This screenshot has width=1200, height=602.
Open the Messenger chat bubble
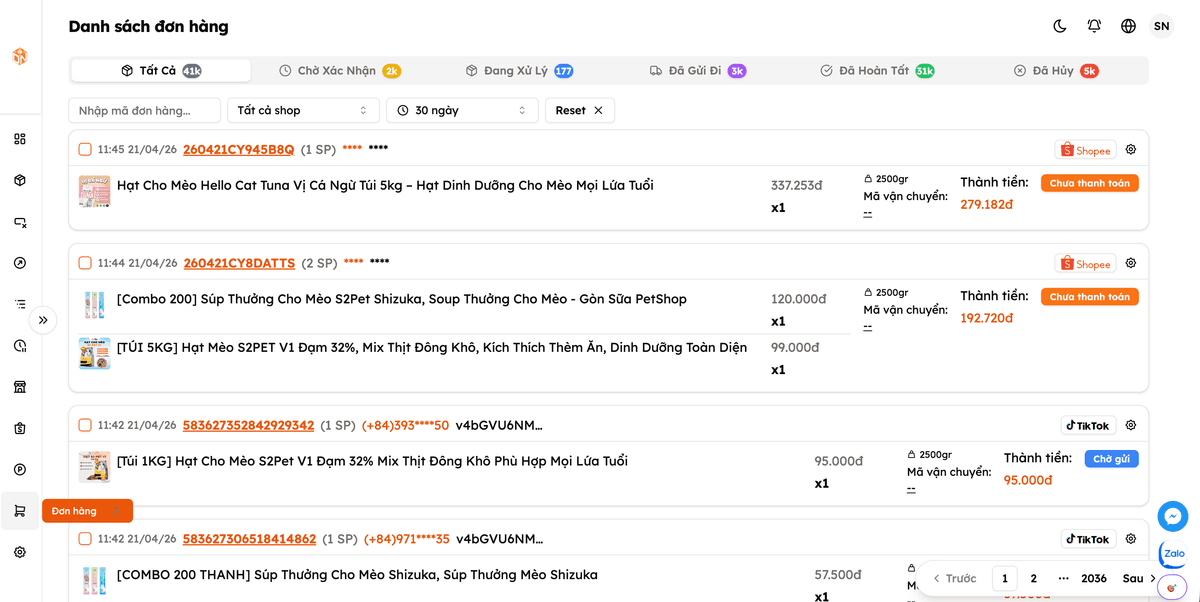tap(1173, 516)
